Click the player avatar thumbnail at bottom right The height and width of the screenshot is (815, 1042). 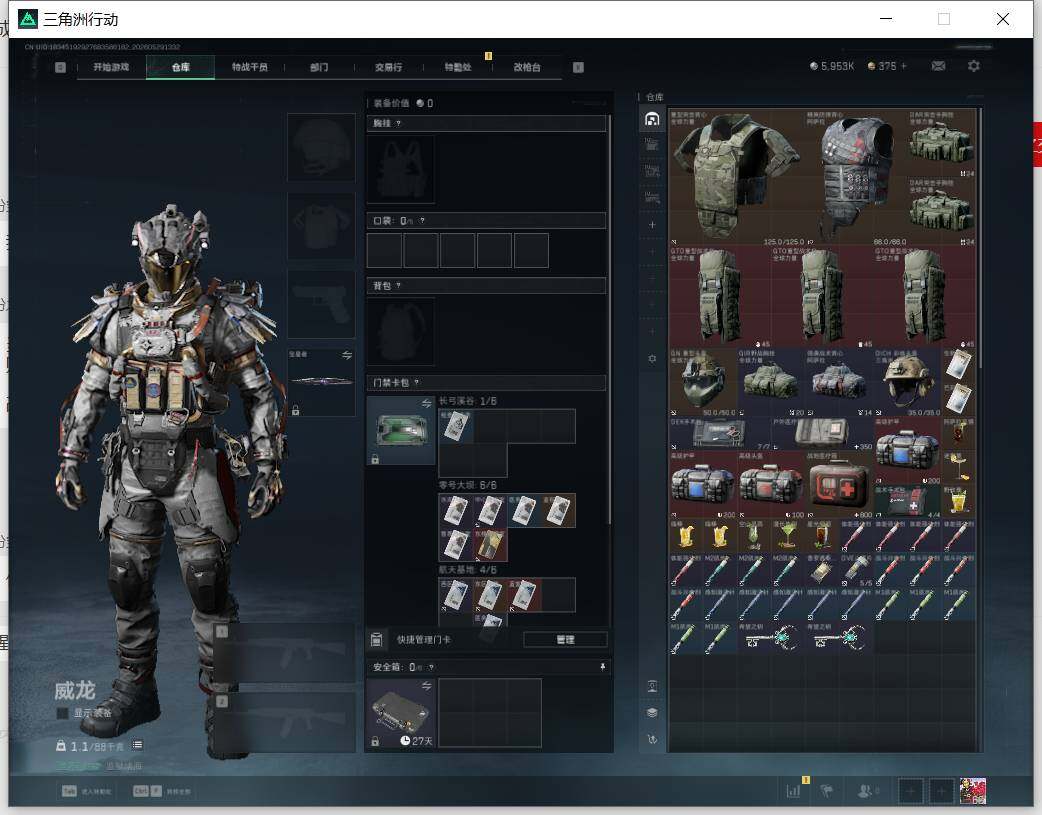[973, 791]
